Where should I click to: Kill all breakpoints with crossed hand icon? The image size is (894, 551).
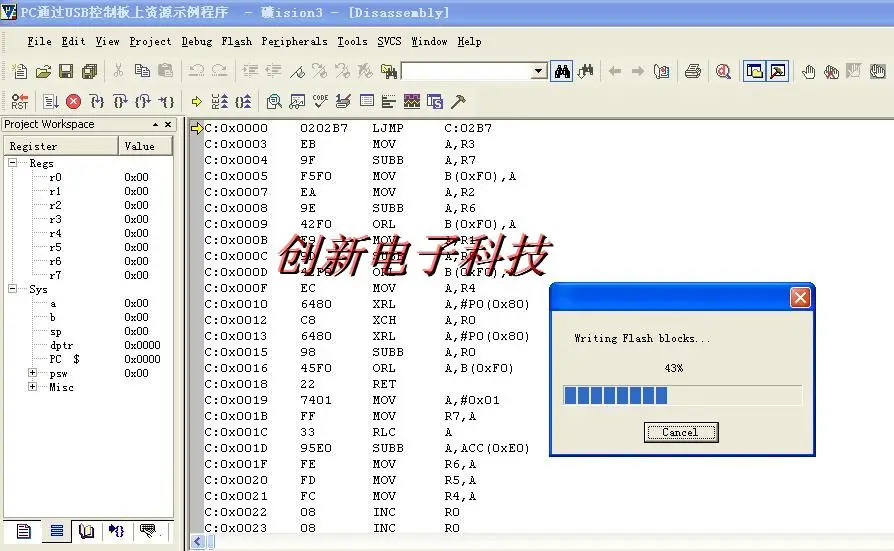point(831,71)
